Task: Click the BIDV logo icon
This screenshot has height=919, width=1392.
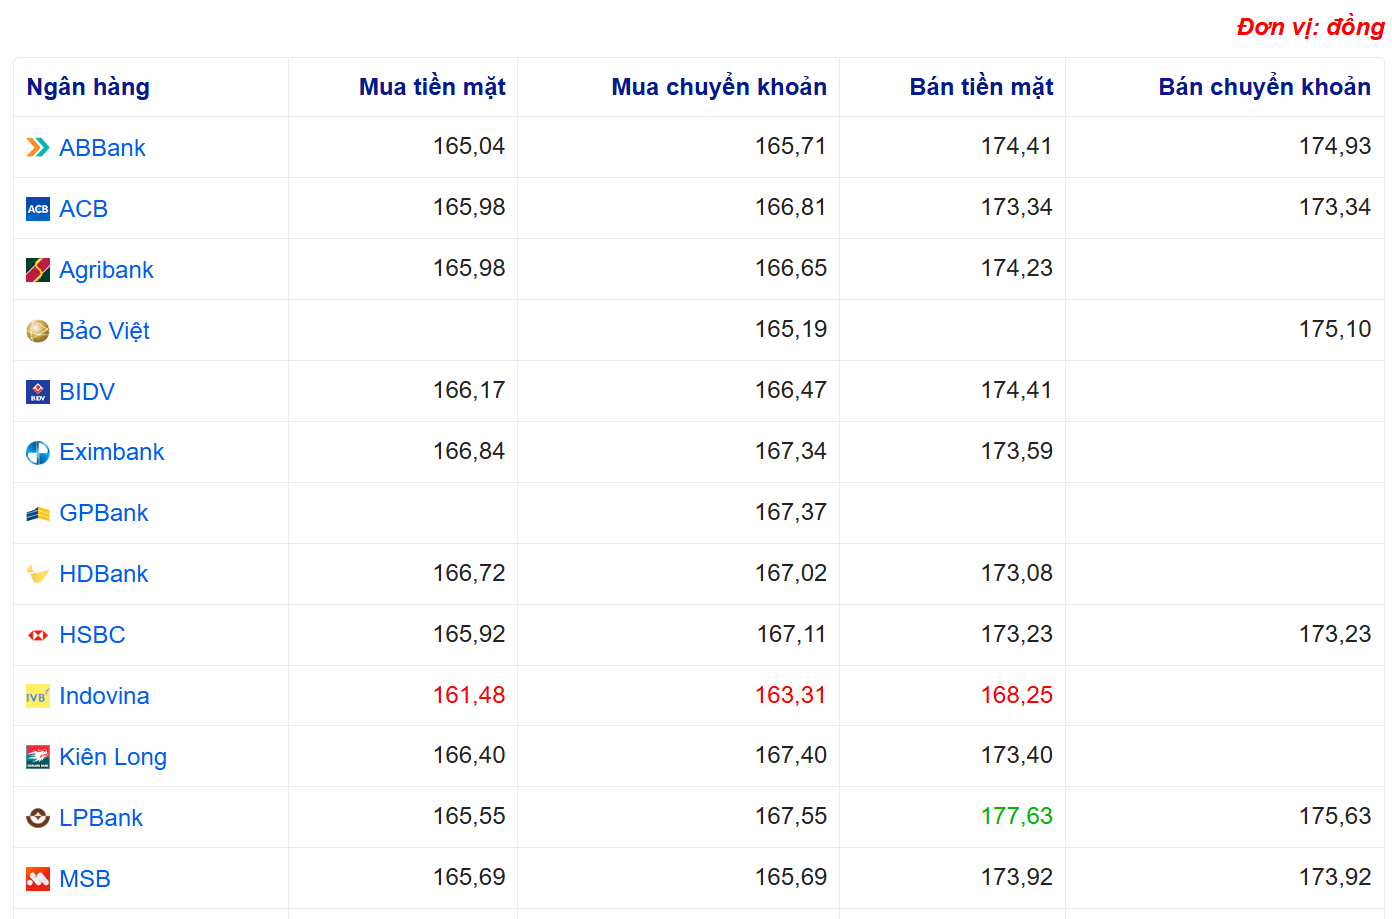Action: click(38, 392)
